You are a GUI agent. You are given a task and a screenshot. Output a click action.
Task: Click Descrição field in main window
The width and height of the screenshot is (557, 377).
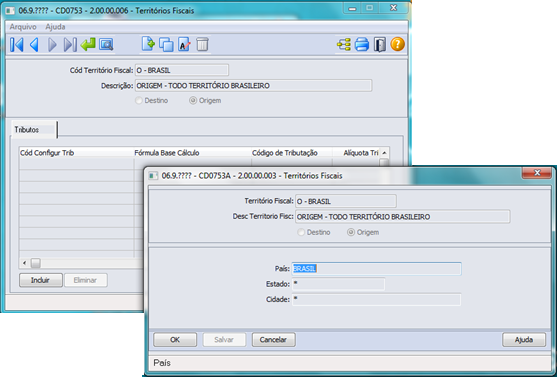254,86
